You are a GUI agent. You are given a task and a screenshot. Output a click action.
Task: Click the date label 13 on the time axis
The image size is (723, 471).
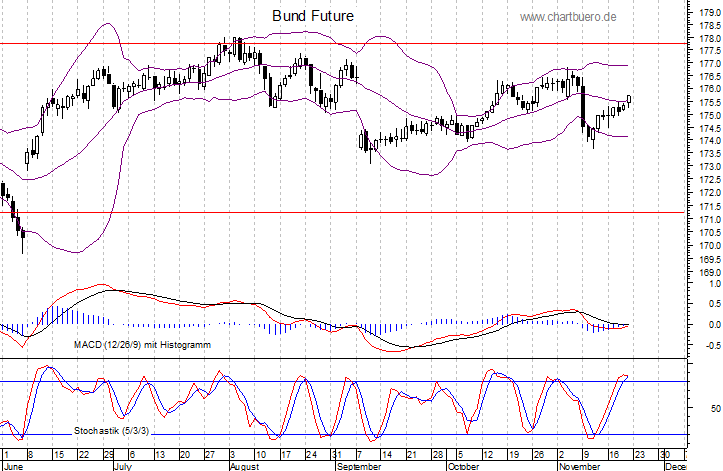coord(160,455)
